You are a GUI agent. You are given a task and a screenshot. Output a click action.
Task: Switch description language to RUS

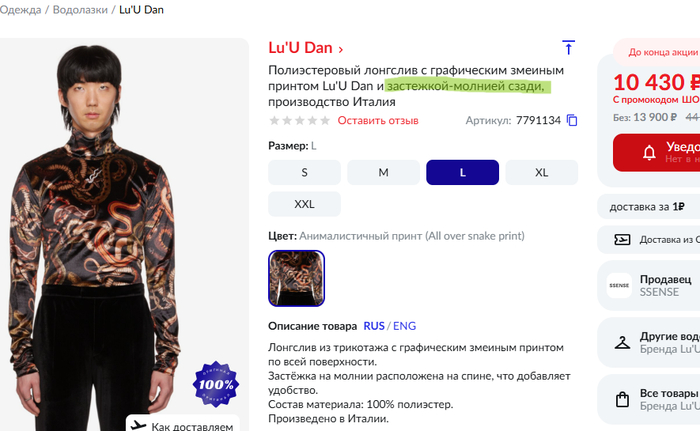pyautogui.click(x=374, y=326)
